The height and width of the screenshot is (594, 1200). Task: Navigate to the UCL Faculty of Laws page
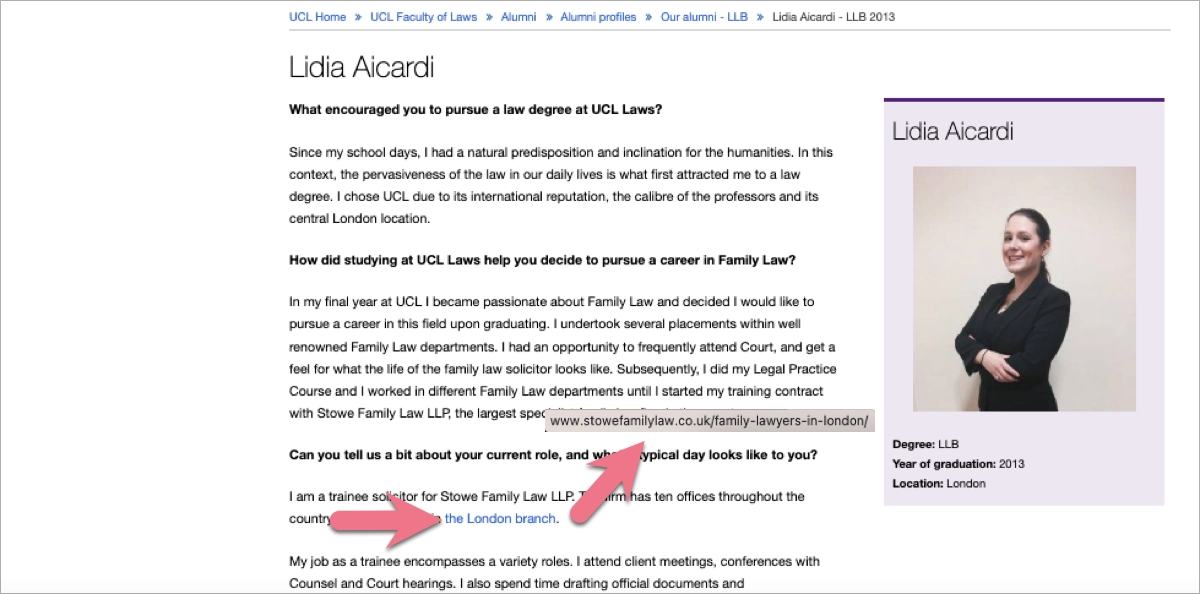coord(424,16)
